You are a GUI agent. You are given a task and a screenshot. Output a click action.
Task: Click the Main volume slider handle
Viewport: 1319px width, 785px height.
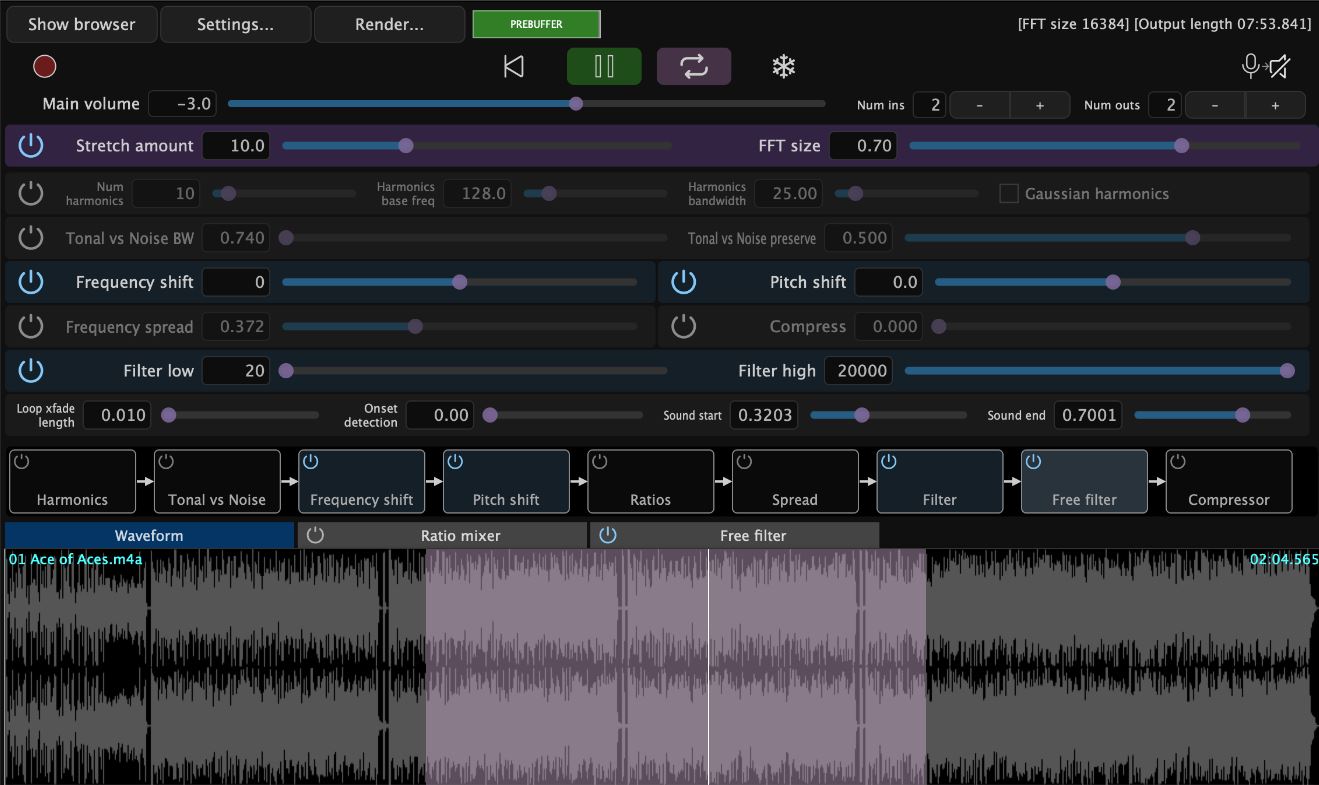(x=576, y=103)
